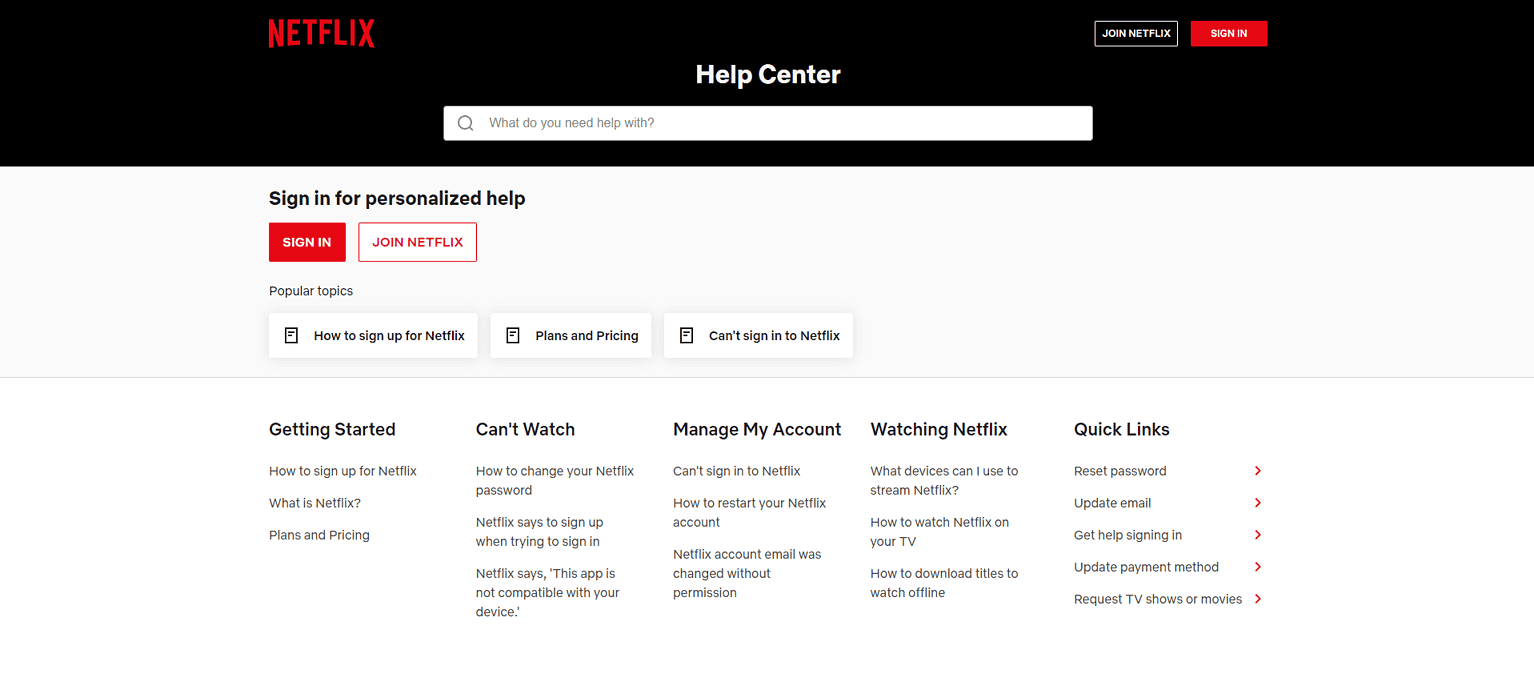Viewport: 1534px width, 698px height.
Task: Open 'What devices can I use to stream Netflix?'
Action: [944, 480]
